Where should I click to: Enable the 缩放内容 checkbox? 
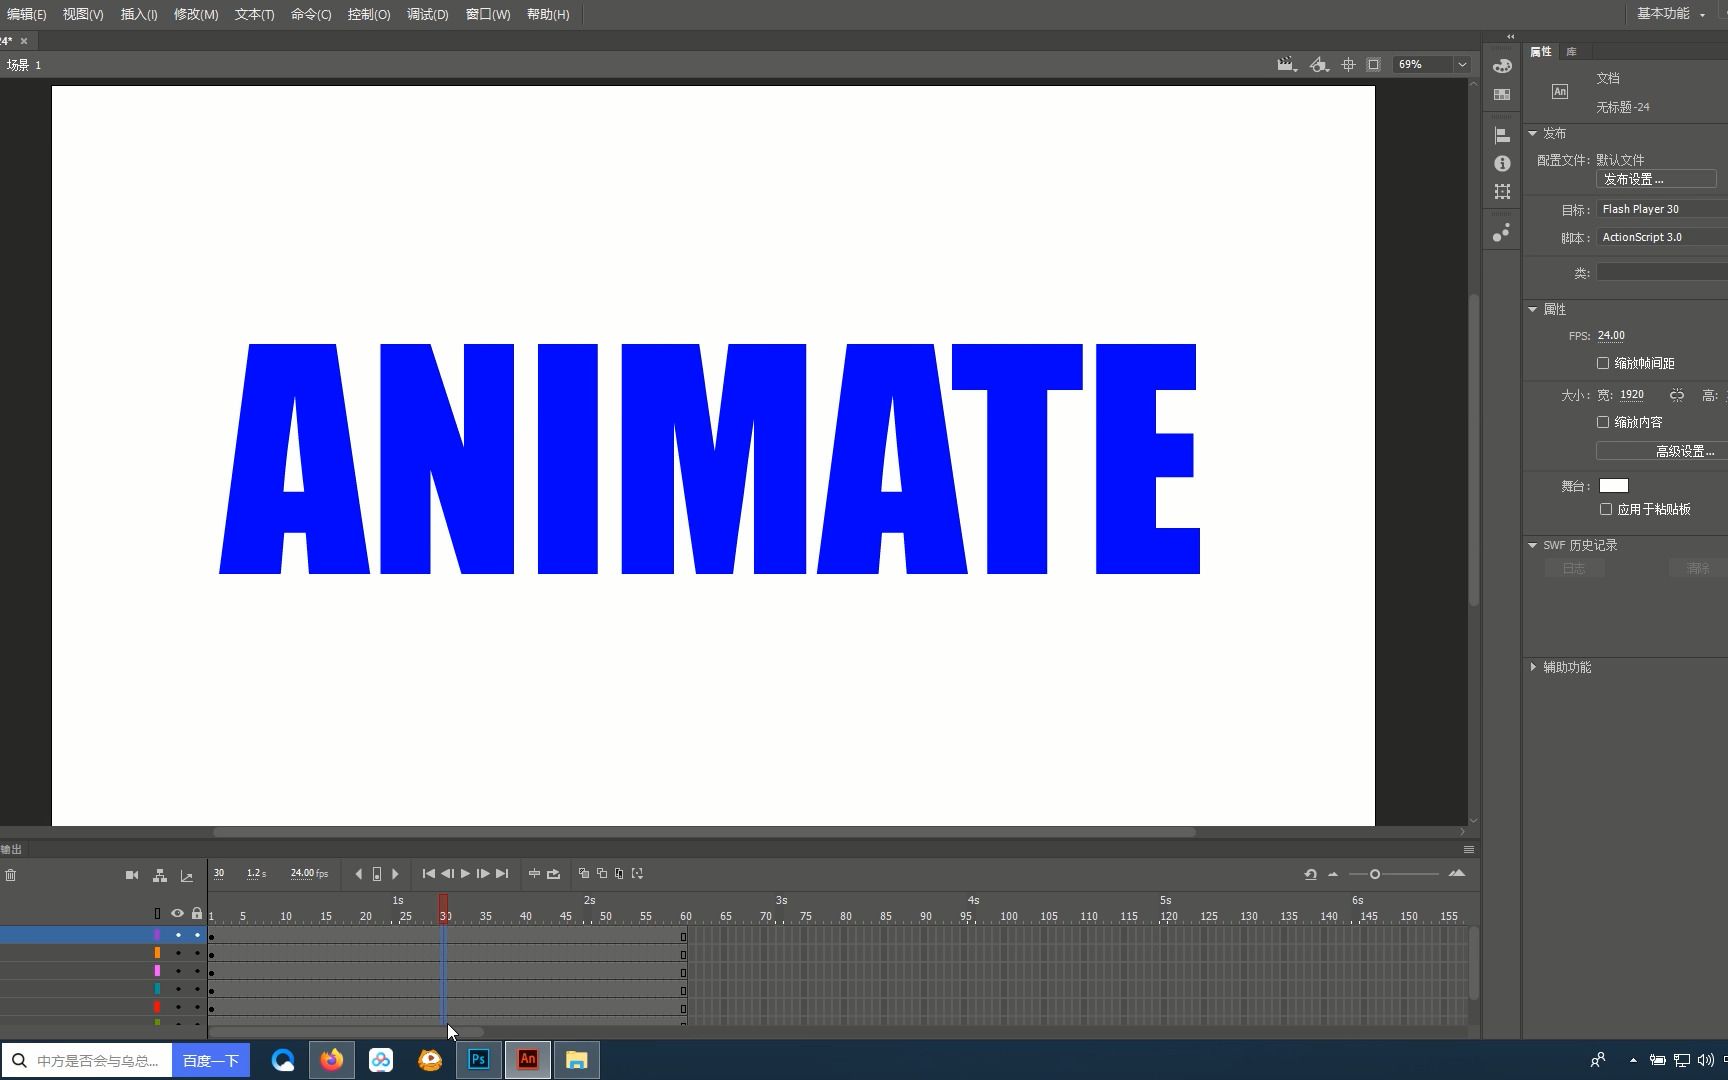pos(1603,422)
